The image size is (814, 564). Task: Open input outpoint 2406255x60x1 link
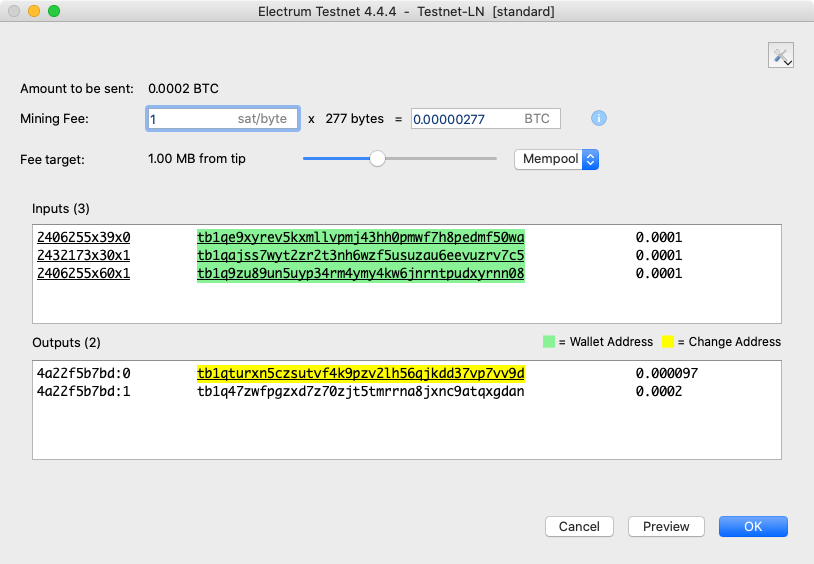(x=84, y=273)
